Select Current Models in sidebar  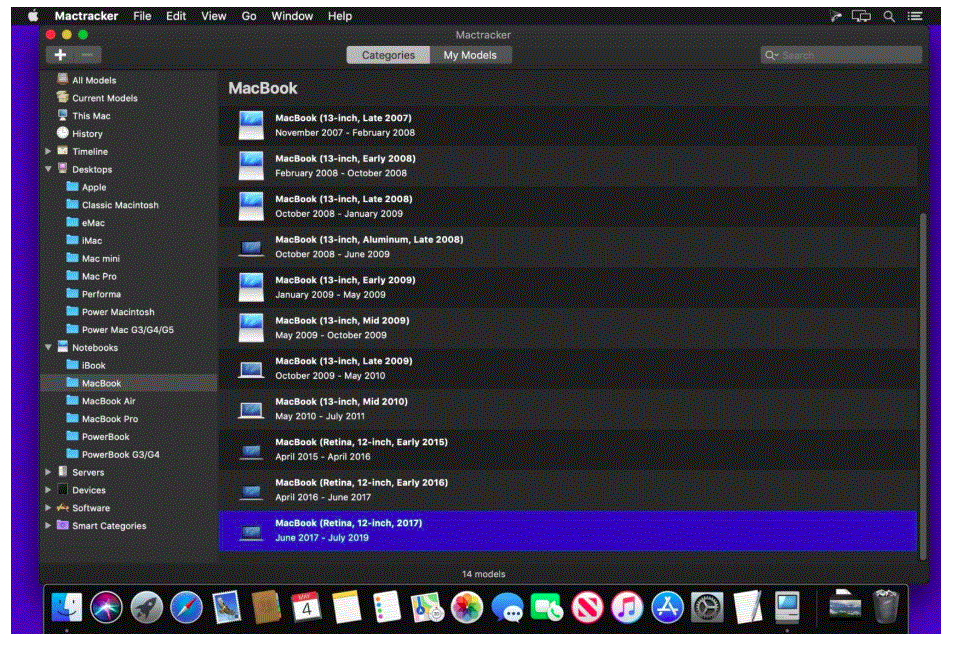105,98
